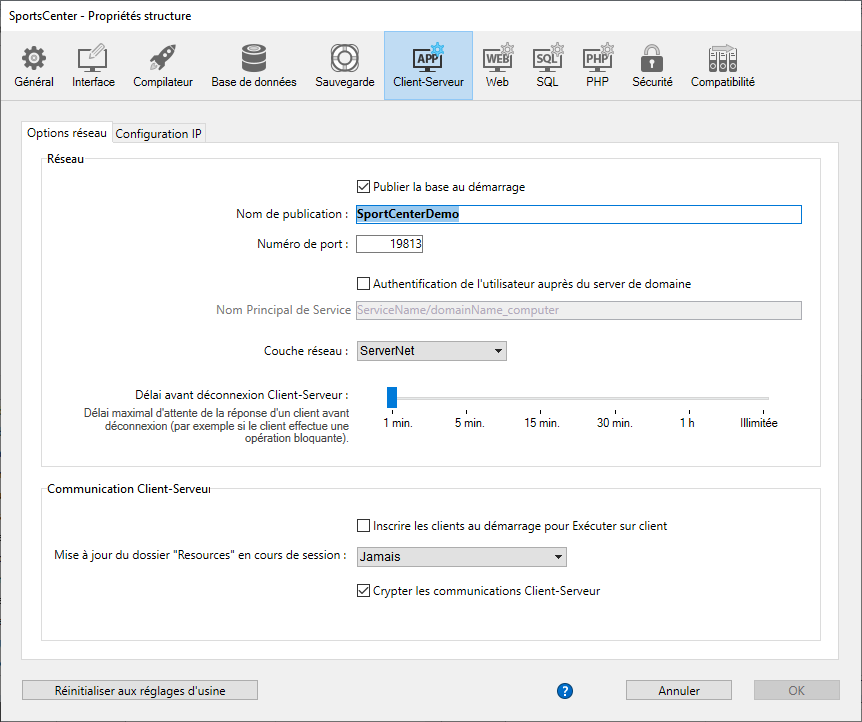Viewport: 862px width, 722px height.
Task: Enable authentification auprès du server de domaine
Action: tap(364, 283)
